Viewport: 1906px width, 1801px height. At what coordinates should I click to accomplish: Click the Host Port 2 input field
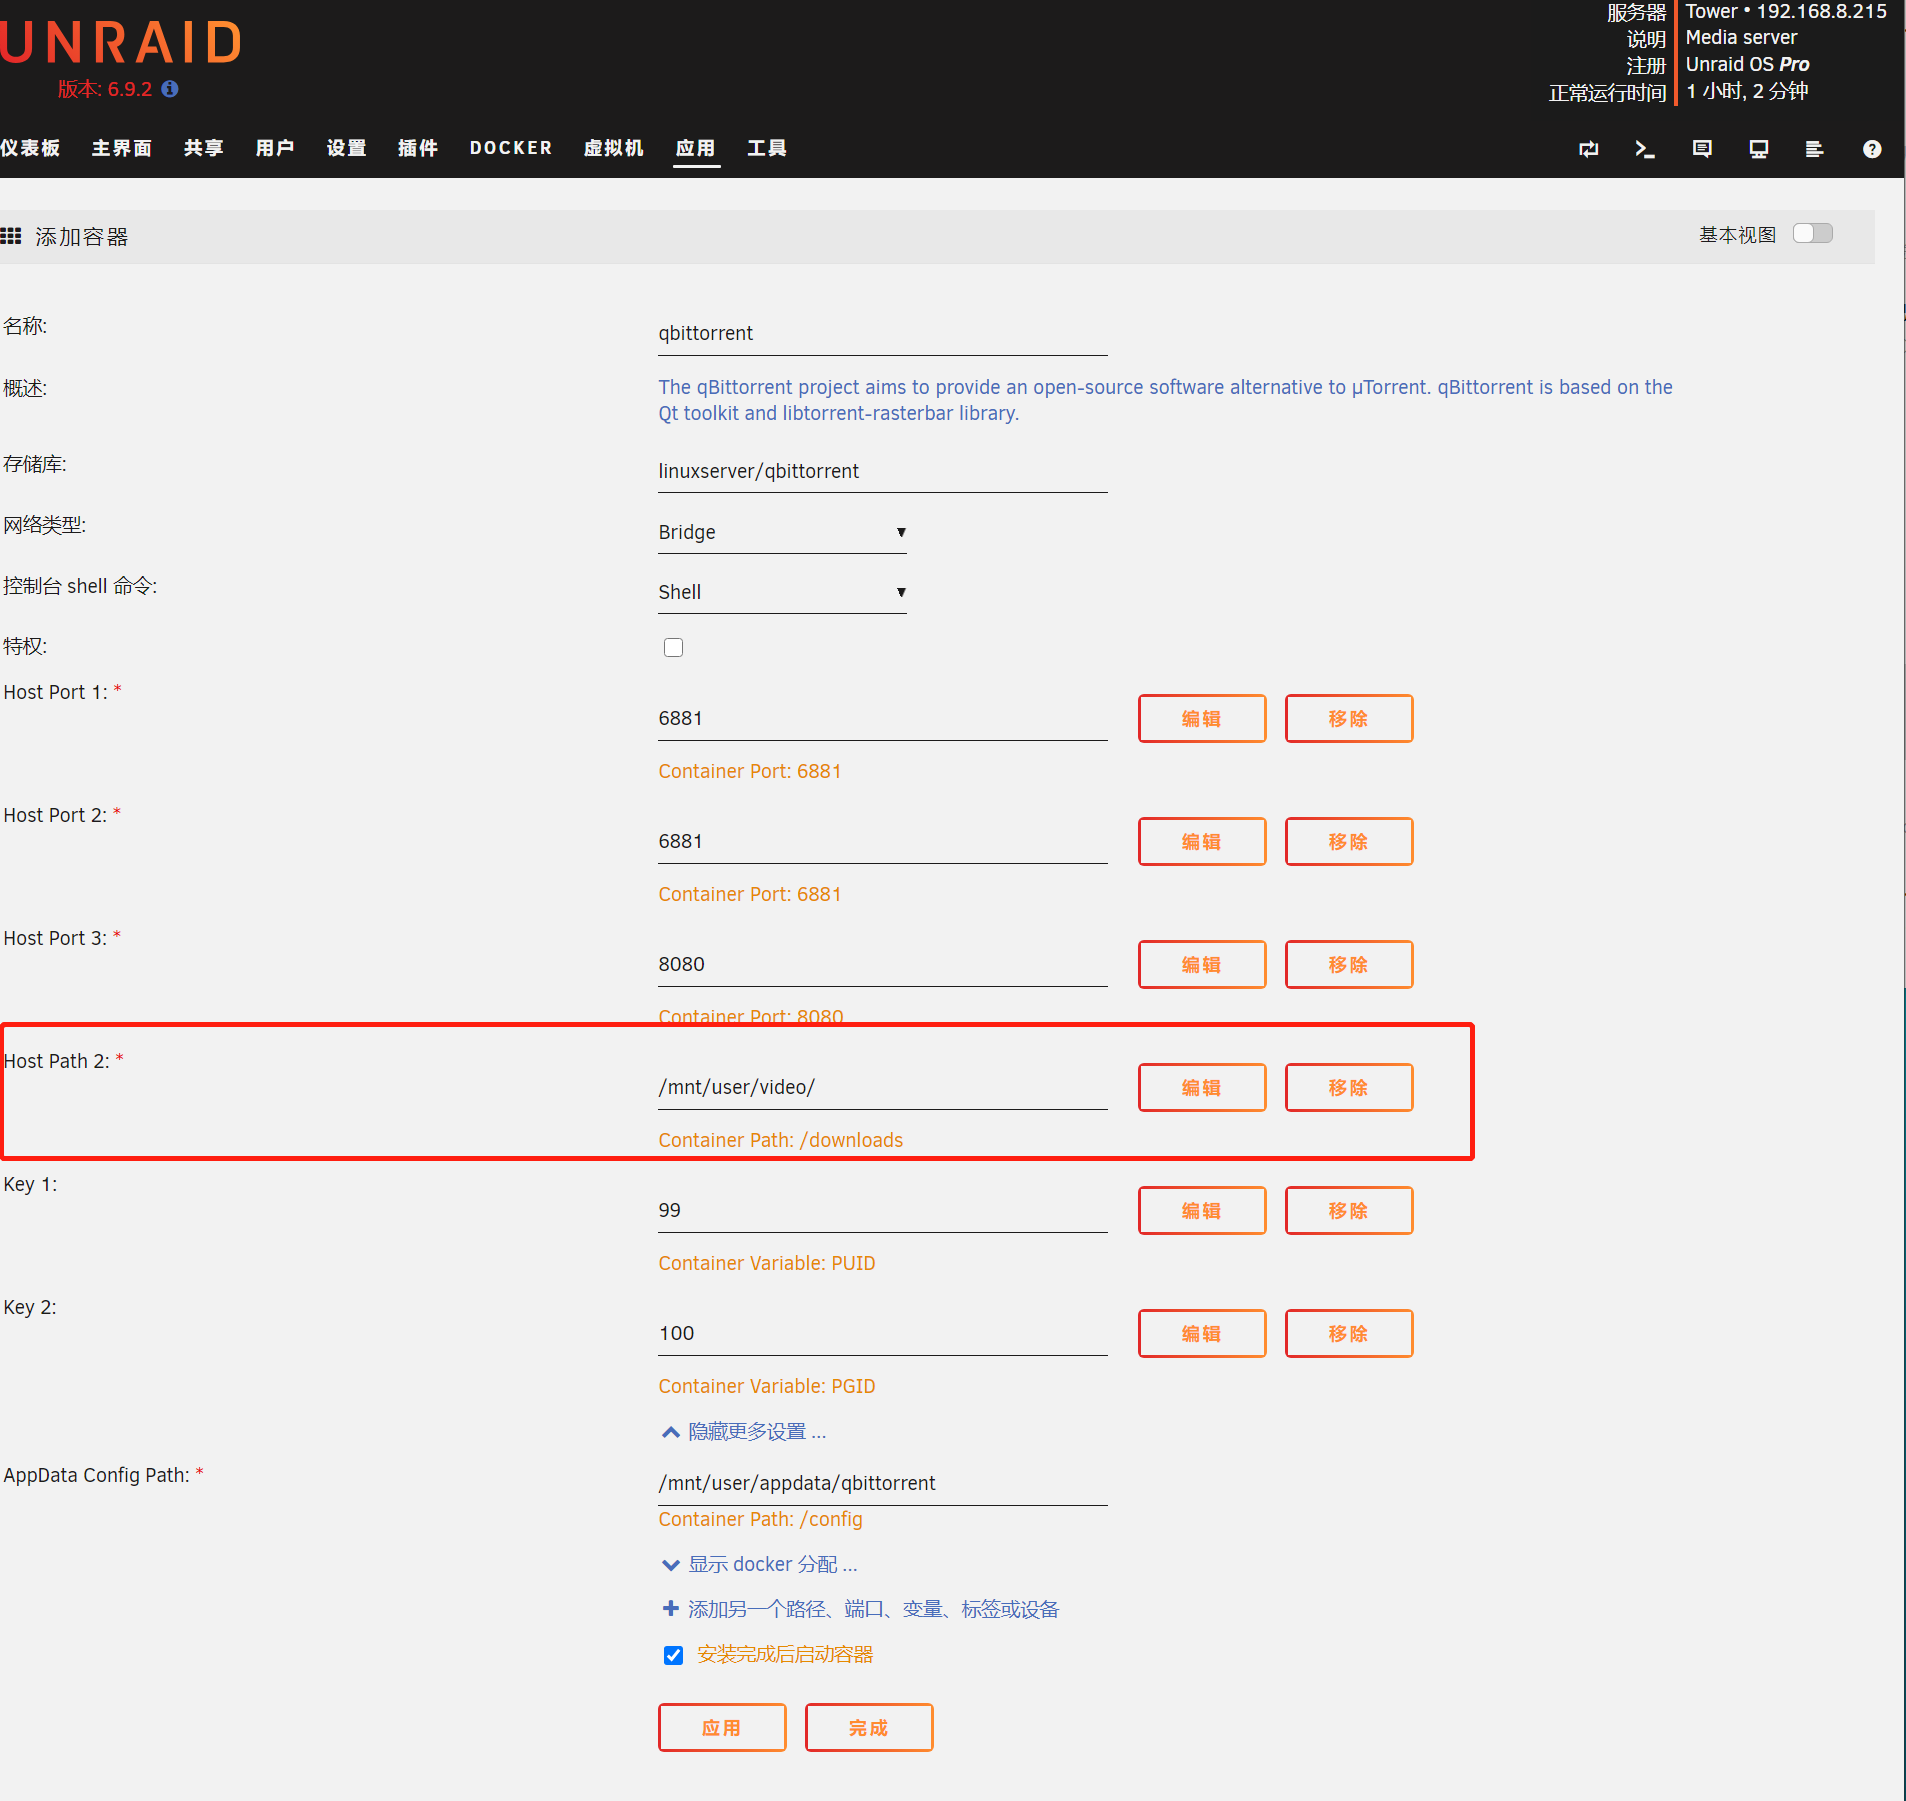coord(882,841)
